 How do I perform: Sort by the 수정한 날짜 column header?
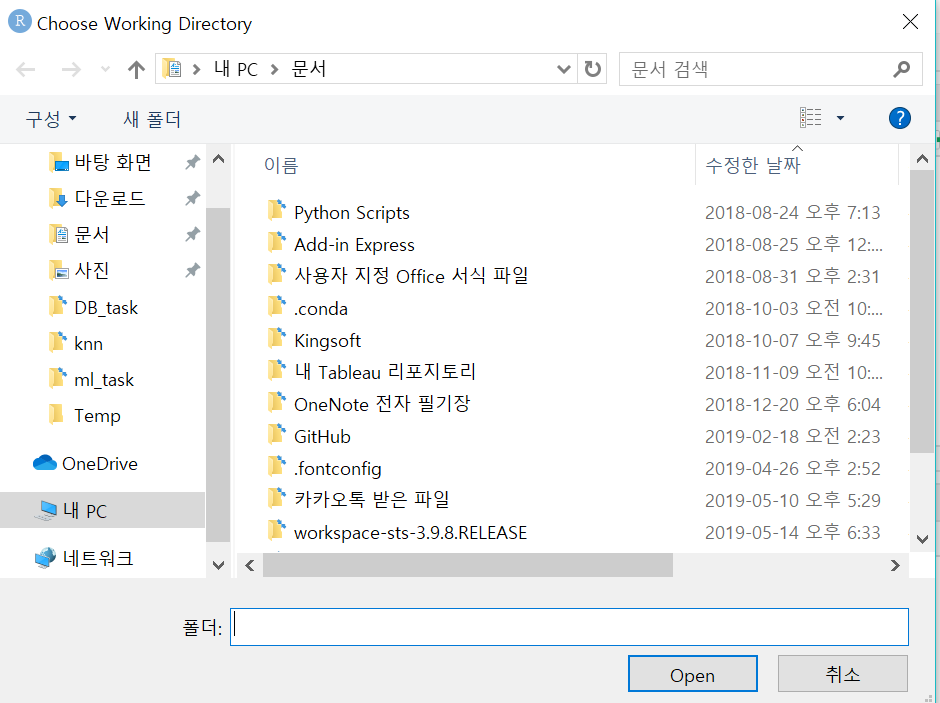[x=753, y=165]
